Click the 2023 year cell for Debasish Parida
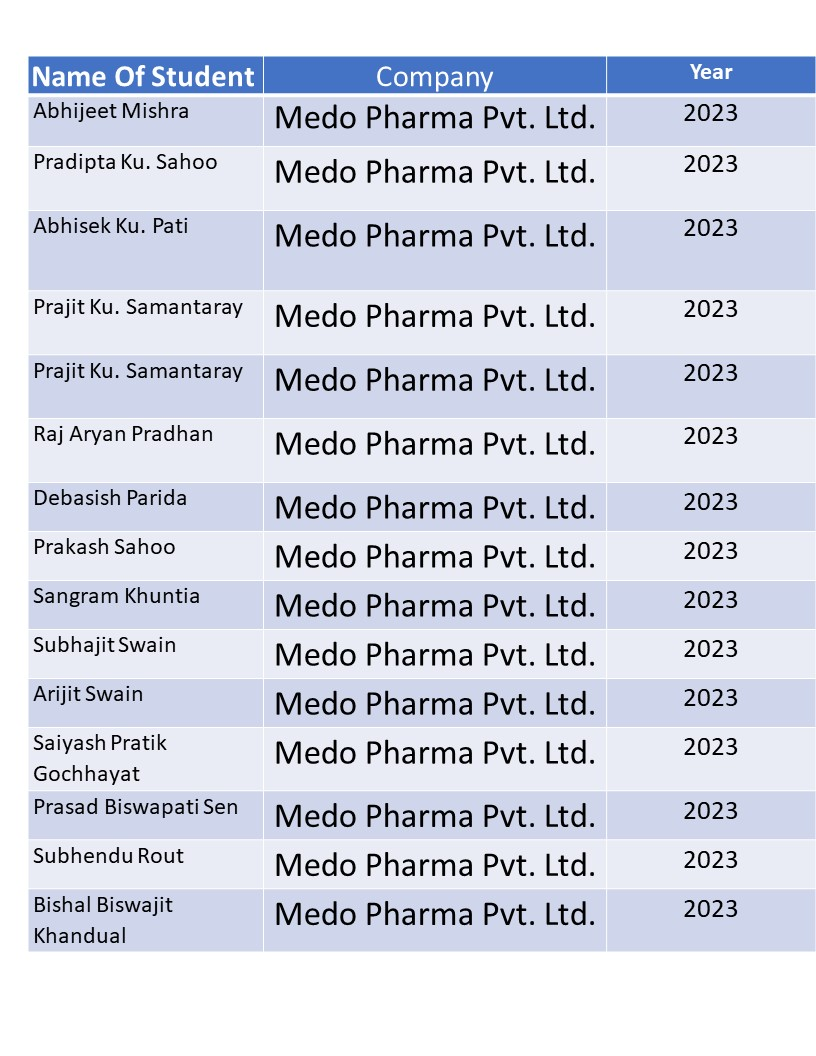The height and width of the screenshot is (1056, 816). (x=711, y=507)
